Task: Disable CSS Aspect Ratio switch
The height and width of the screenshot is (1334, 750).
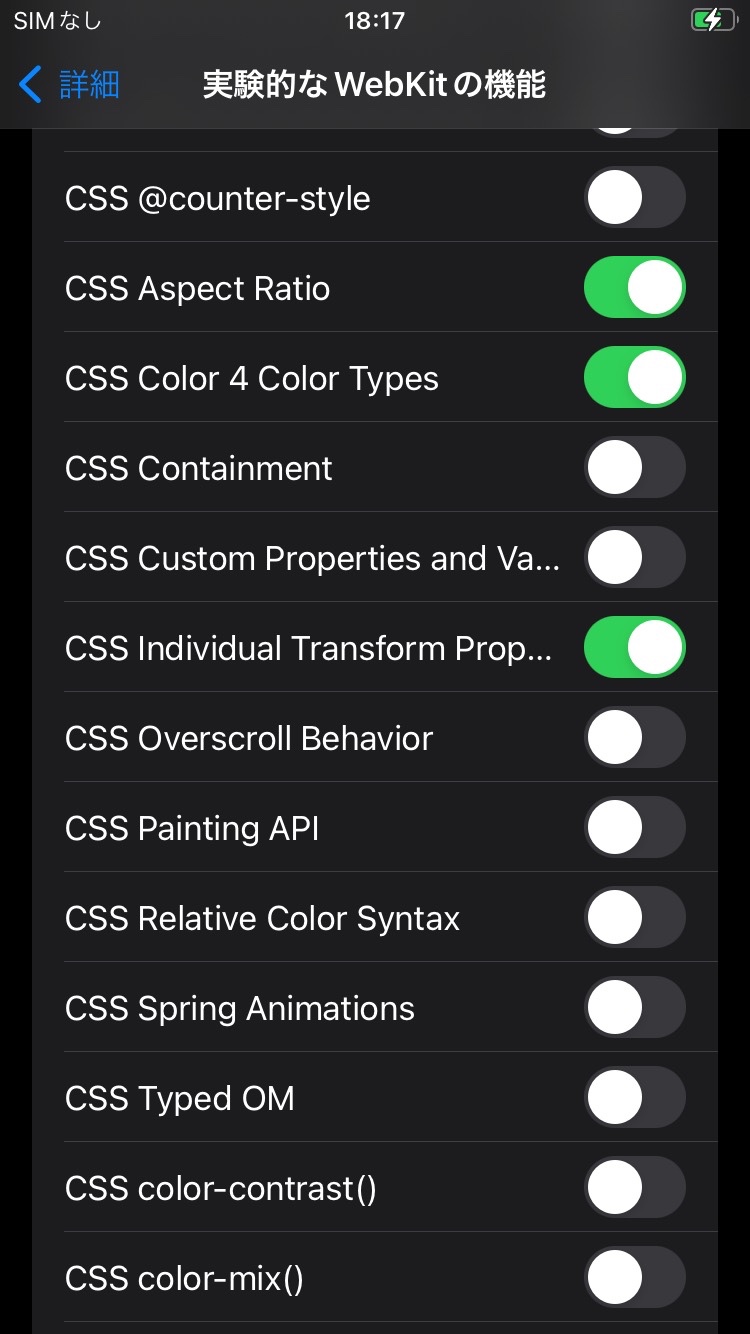Action: pos(634,288)
